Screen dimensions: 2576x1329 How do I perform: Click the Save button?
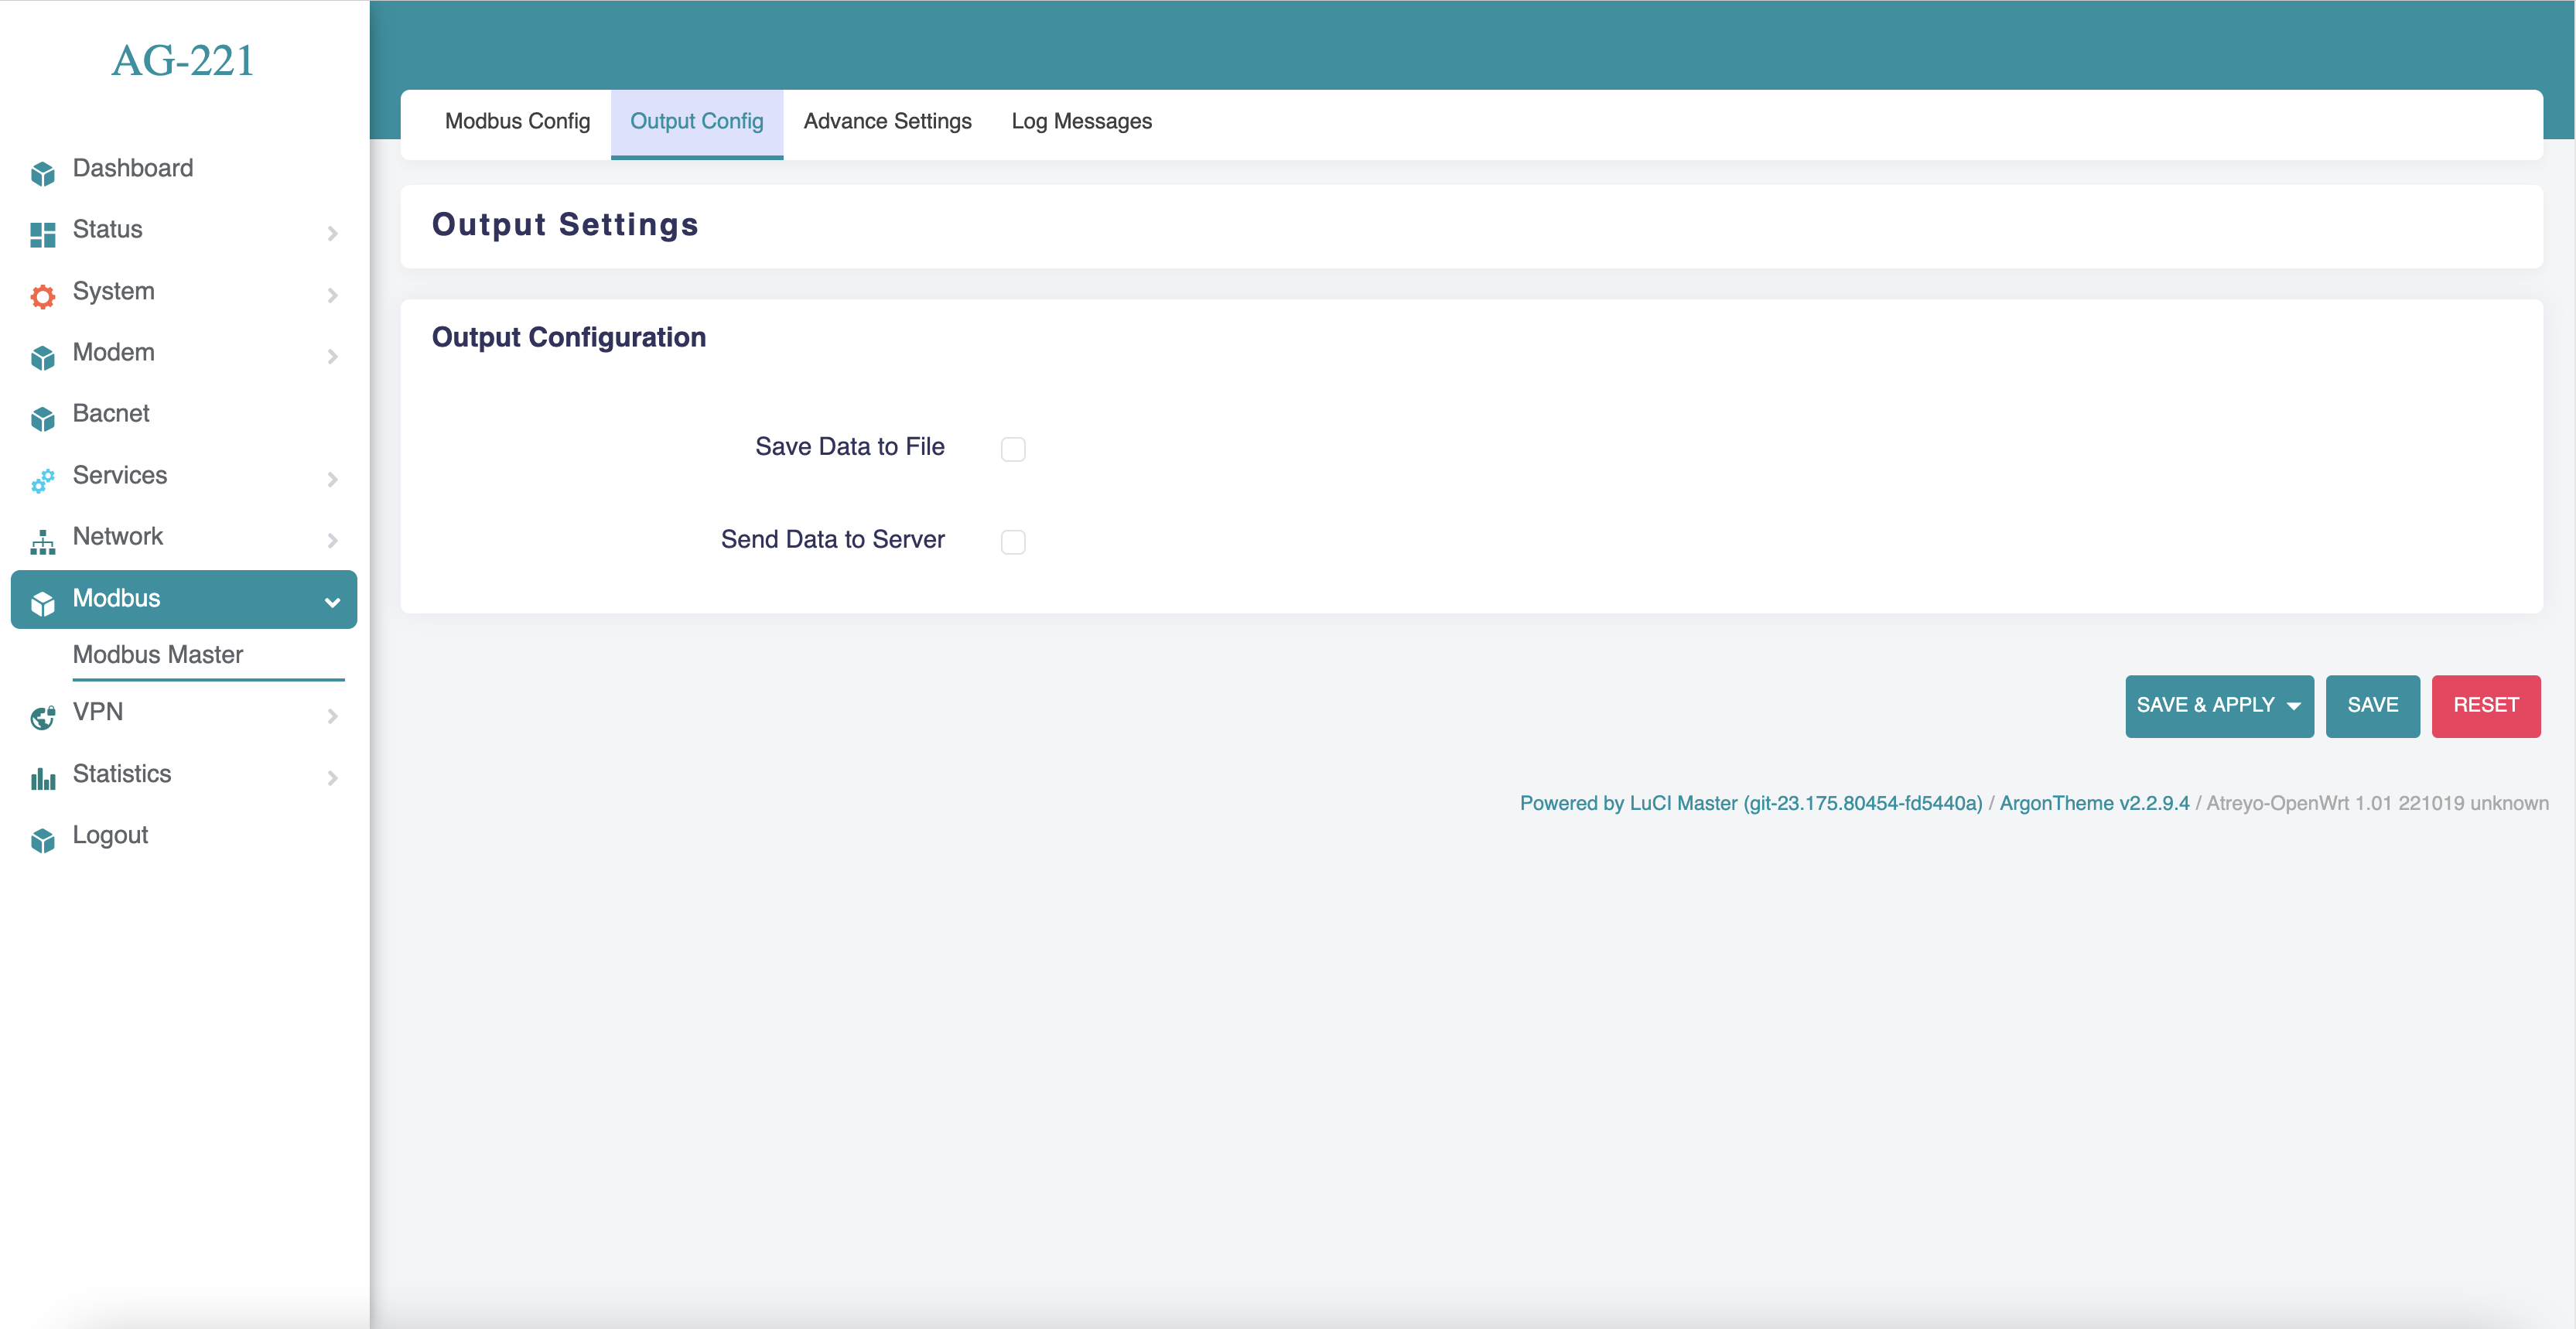[x=2371, y=705]
